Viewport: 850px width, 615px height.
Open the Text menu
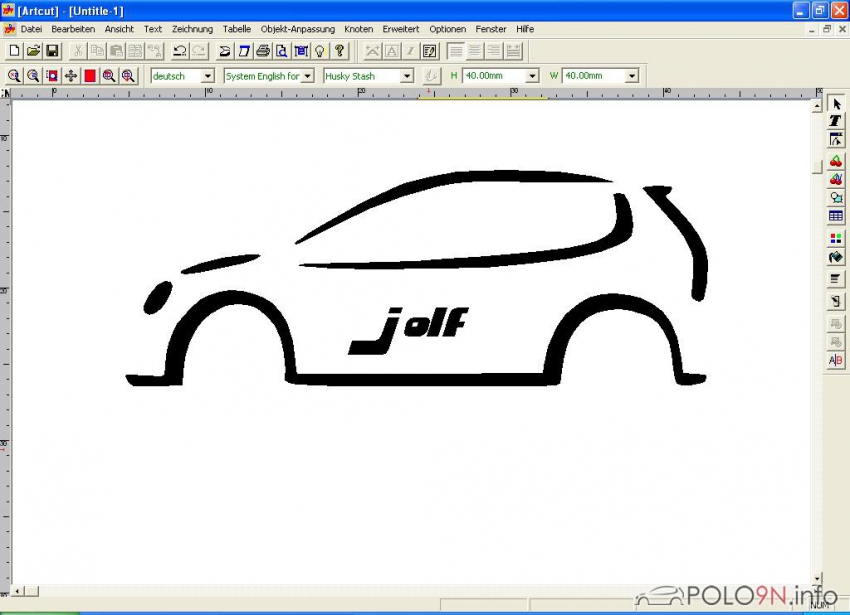pyautogui.click(x=153, y=29)
